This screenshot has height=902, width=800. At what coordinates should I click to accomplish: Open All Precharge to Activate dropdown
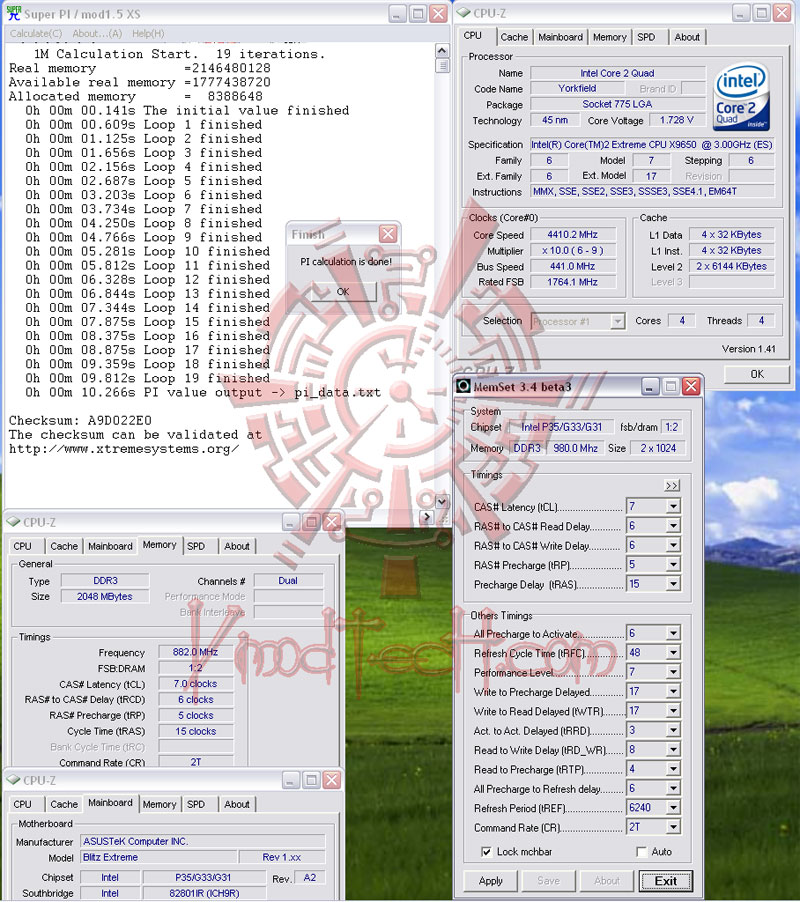[x=673, y=633]
